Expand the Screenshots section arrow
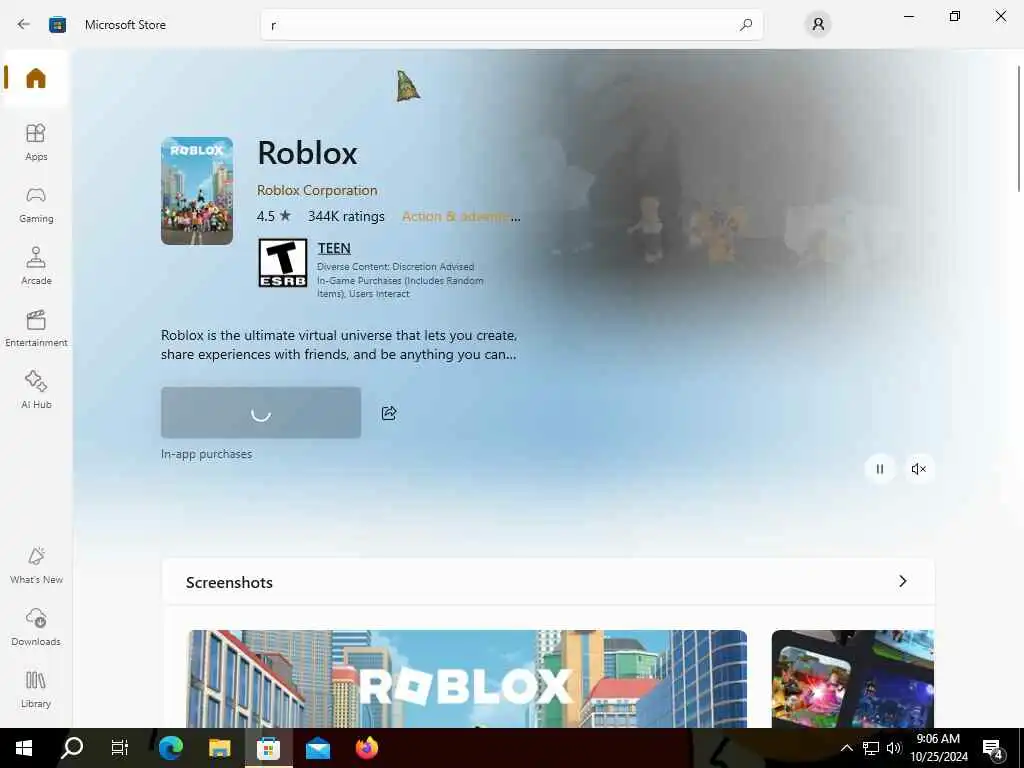 [x=903, y=581]
